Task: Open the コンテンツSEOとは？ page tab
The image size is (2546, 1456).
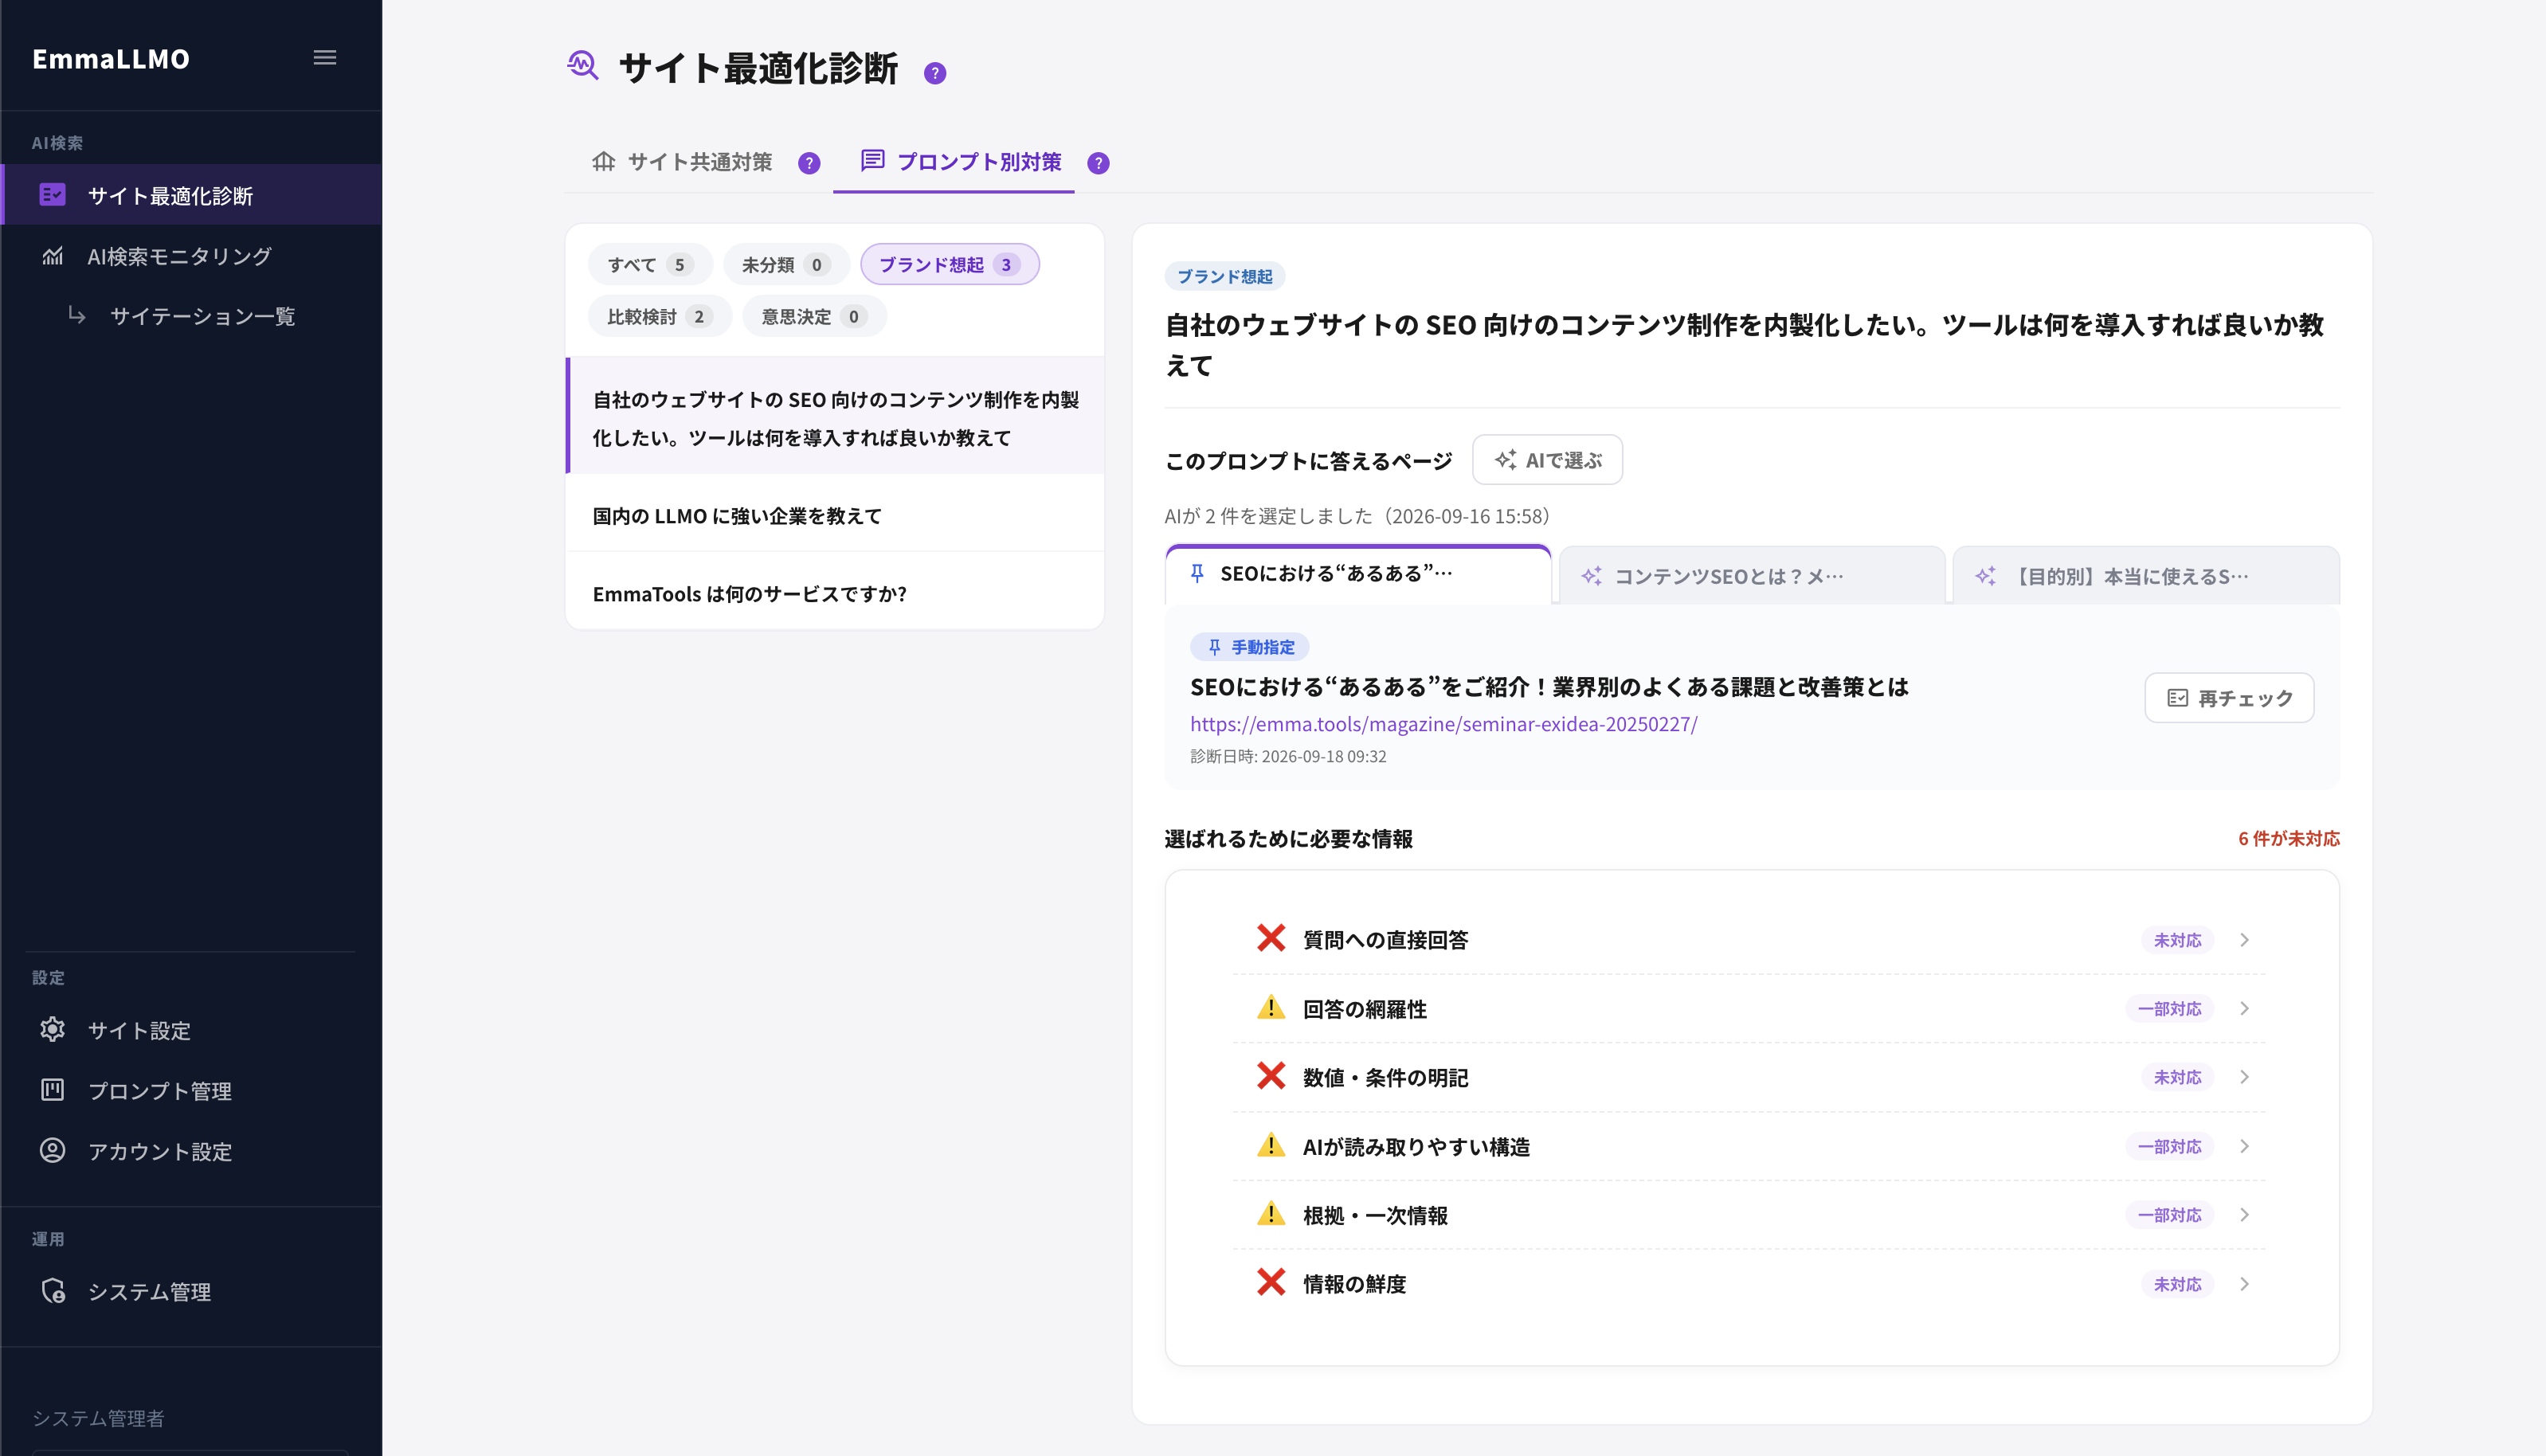Action: (1752, 576)
